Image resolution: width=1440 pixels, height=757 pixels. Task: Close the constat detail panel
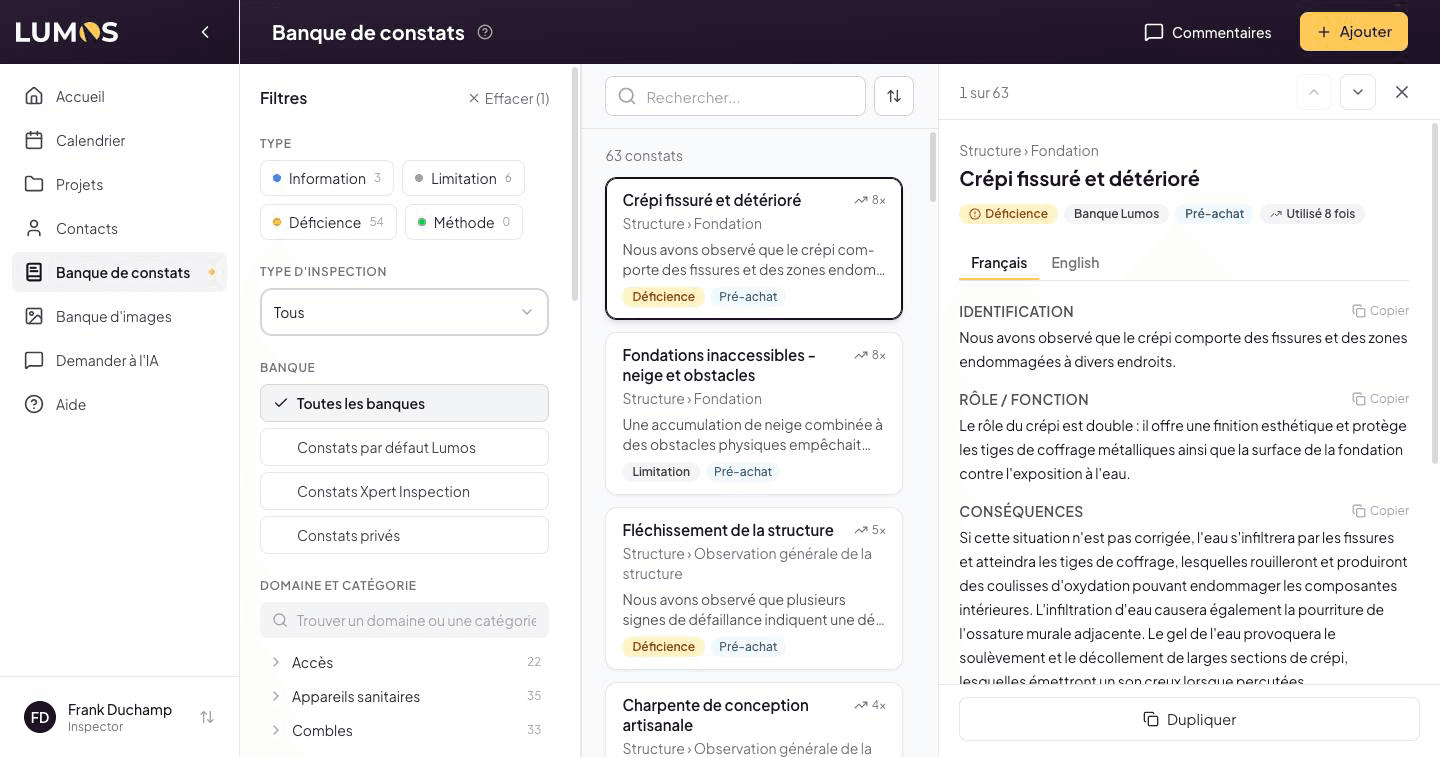[x=1402, y=92]
